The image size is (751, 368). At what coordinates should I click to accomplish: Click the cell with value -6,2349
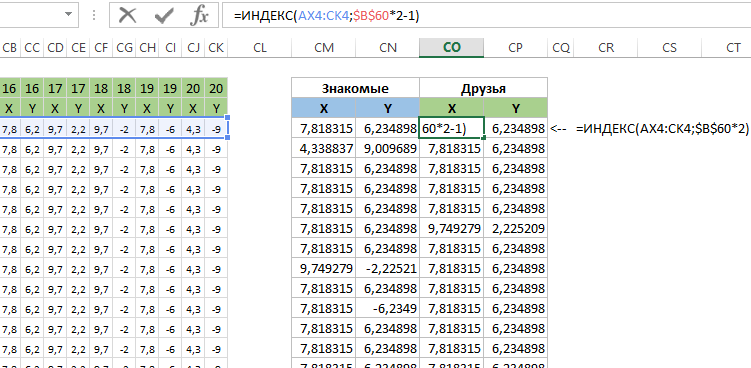388,309
